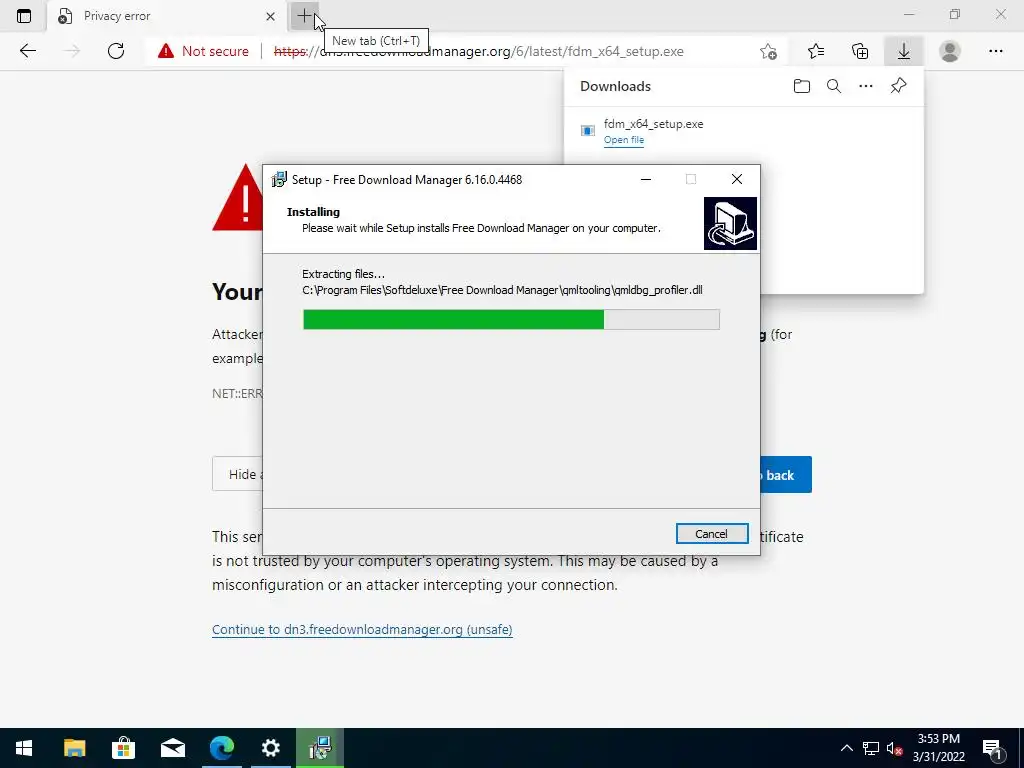Screen dimensions: 1024x768
Task: Close the Privacy error tab
Action: (x=270, y=16)
